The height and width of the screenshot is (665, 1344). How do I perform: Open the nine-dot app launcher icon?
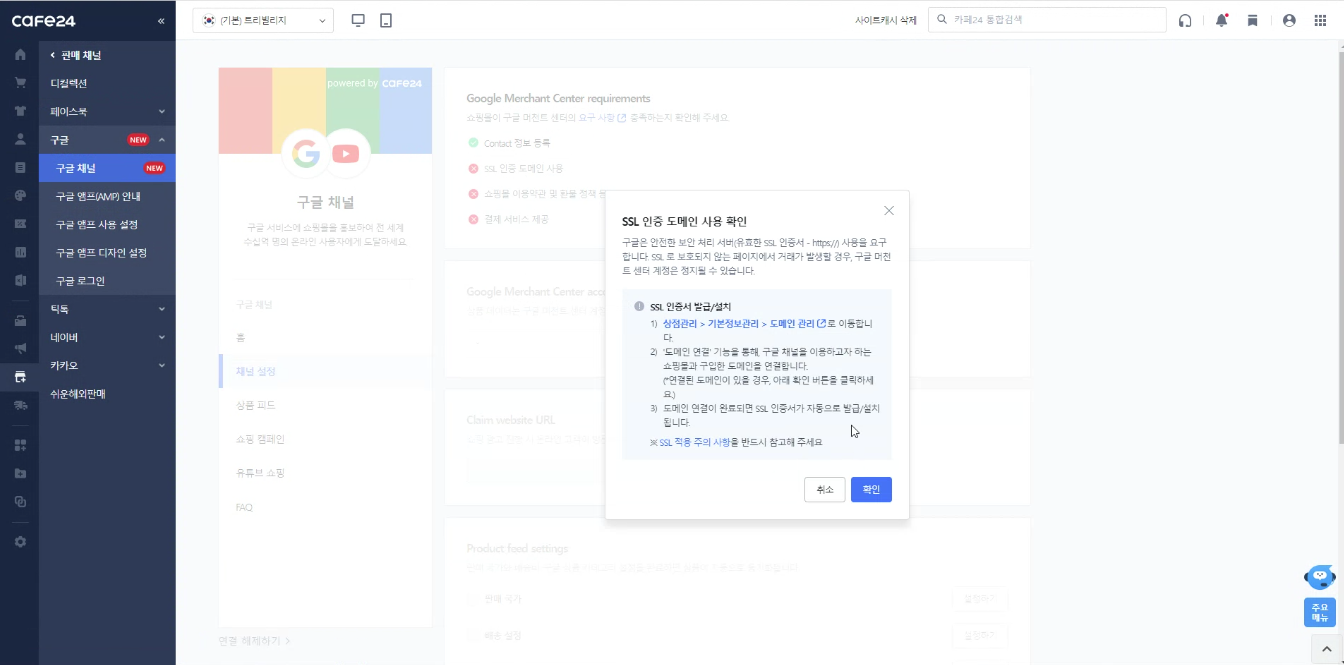pos(1320,20)
